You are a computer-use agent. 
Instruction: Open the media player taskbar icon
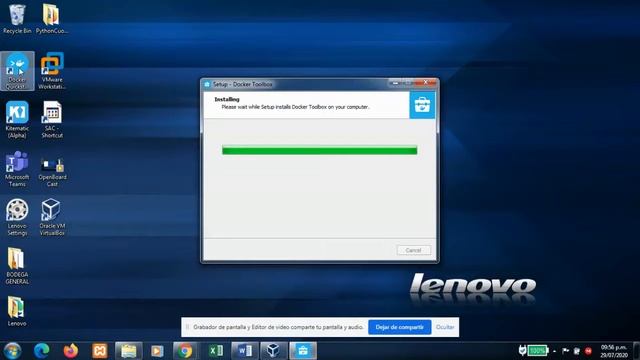click(157, 351)
